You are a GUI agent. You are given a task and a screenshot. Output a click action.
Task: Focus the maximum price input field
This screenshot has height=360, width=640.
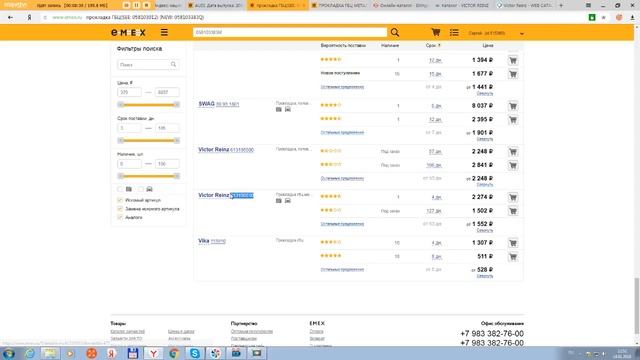167,92
